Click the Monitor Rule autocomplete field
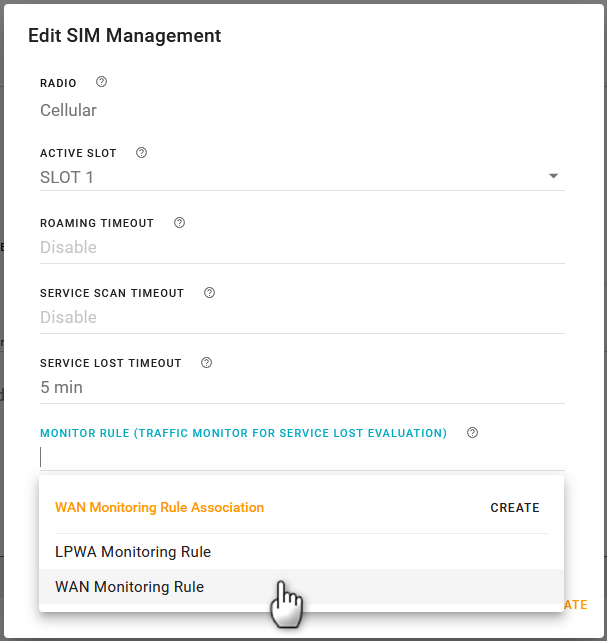This screenshot has width=607, height=641. [300, 457]
